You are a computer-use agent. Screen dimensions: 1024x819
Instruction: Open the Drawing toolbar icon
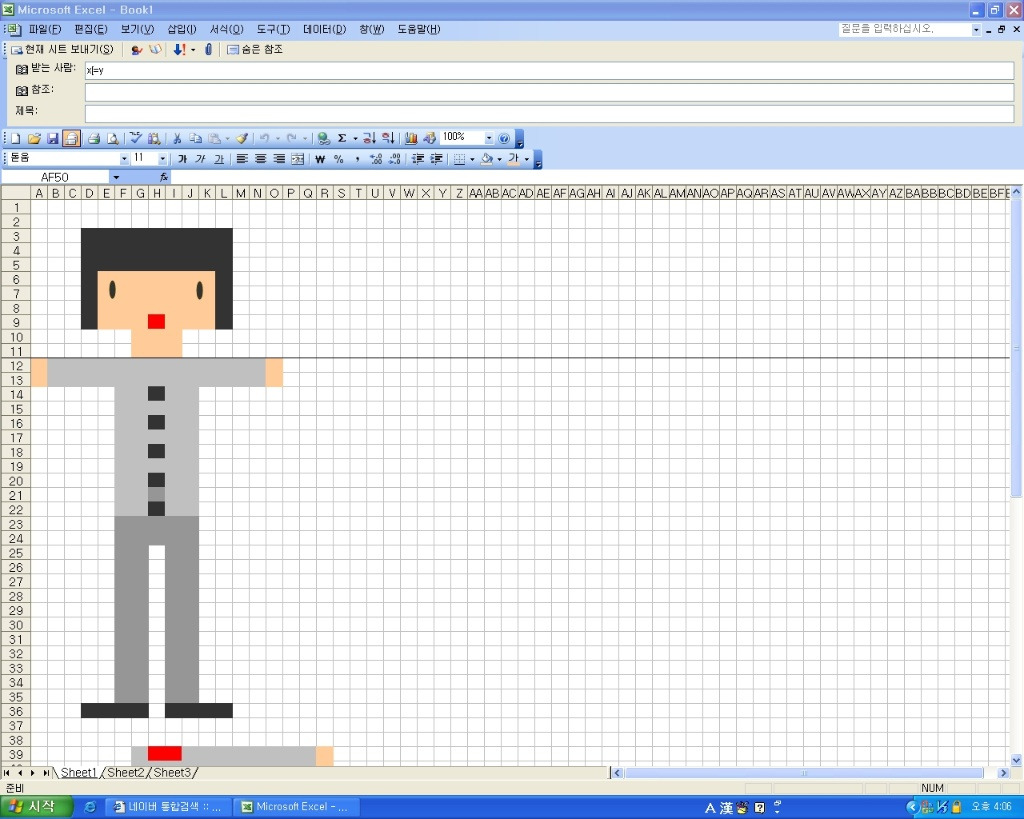pyautogui.click(x=429, y=138)
